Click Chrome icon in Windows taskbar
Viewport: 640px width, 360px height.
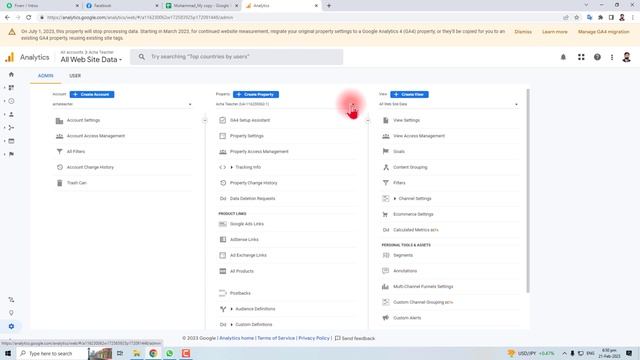click(x=153, y=353)
